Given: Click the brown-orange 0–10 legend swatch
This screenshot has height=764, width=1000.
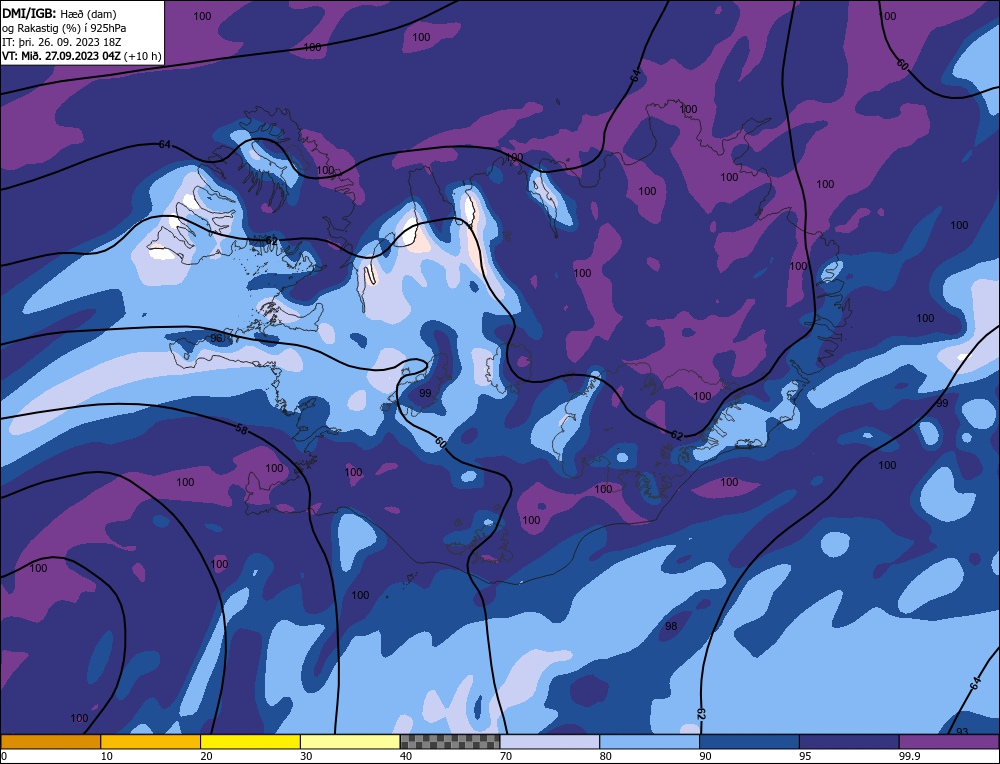Looking at the screenshot, I should click(x=50, y=741).
